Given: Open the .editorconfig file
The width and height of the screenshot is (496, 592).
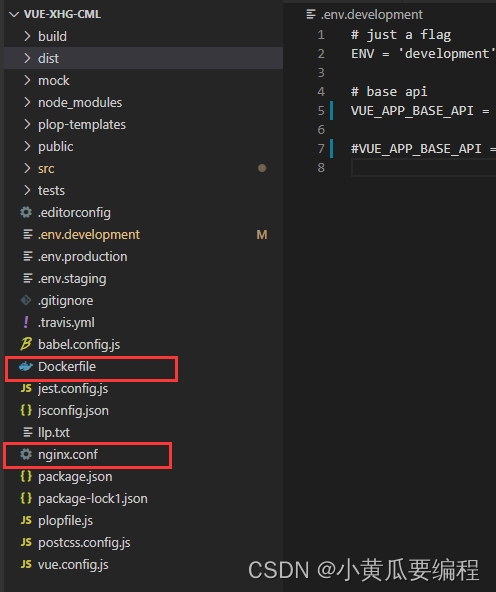Looking at the screenshot, I should click(74, 213).
